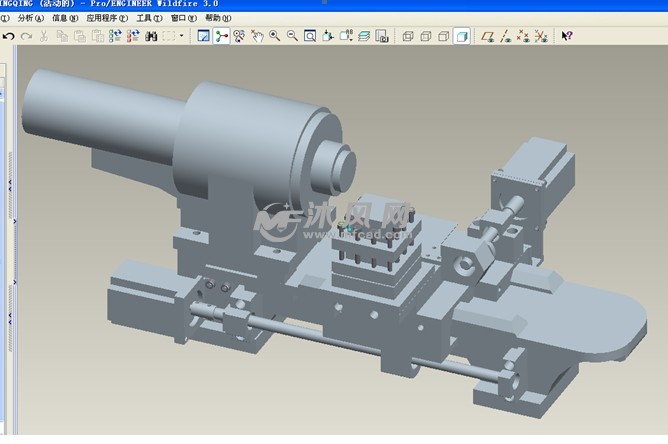Click the Repaint screen icon
The image size is (668, 444).
(x=203, y=36)
